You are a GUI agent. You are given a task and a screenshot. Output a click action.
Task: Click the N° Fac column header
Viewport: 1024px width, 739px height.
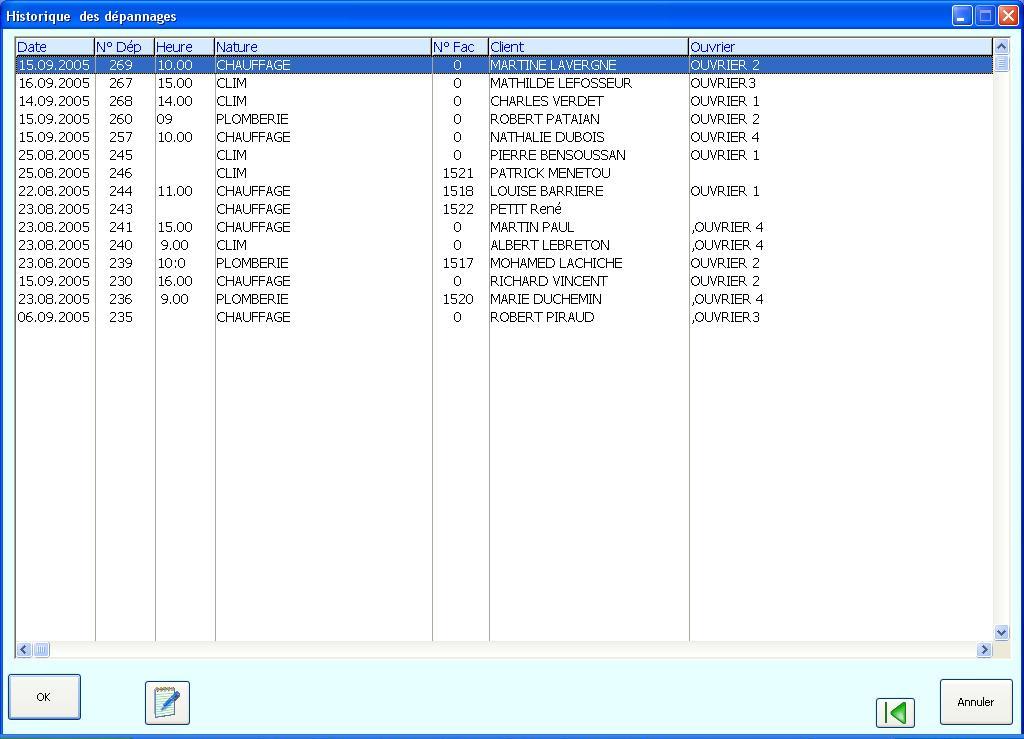(459, 47)
